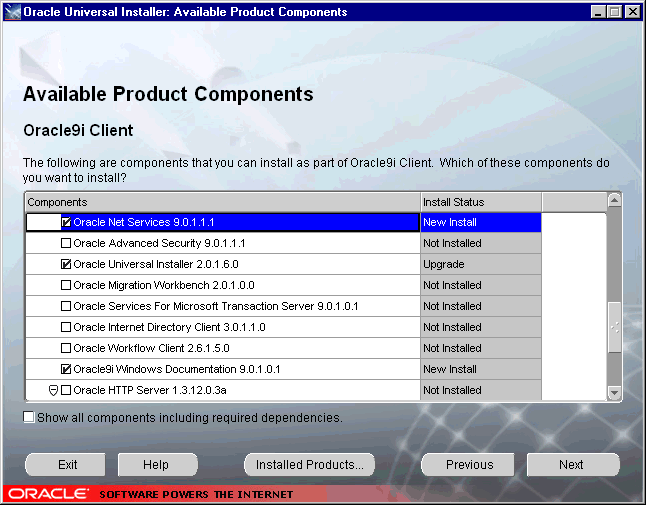Uncheck Oracle Net Services 9.0.1.1.1 checkbox
Screen dimensions: 646x505
(x=66, y=222)
